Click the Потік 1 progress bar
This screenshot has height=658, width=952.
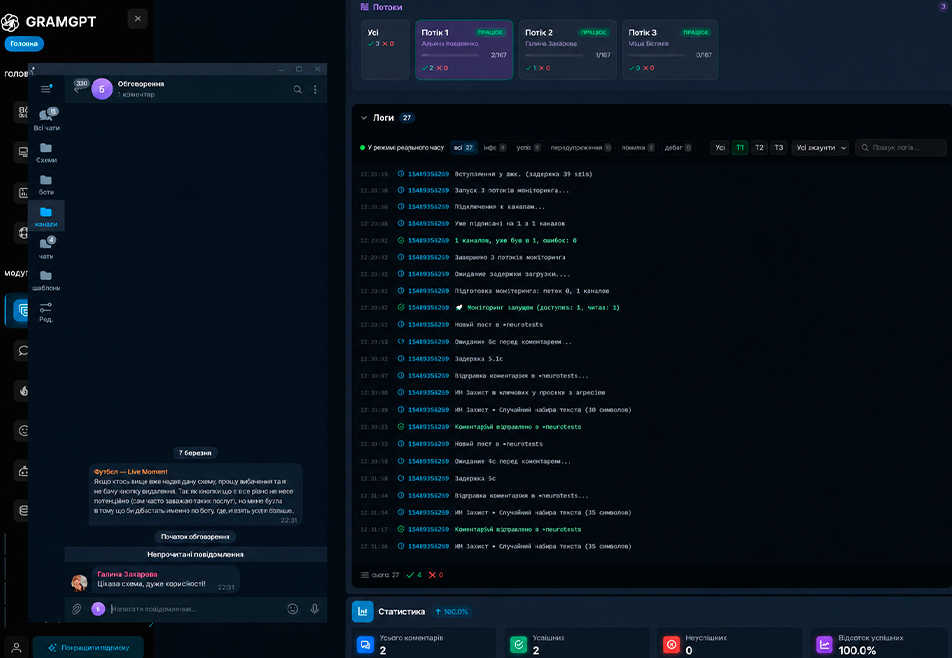pos(450,55)
